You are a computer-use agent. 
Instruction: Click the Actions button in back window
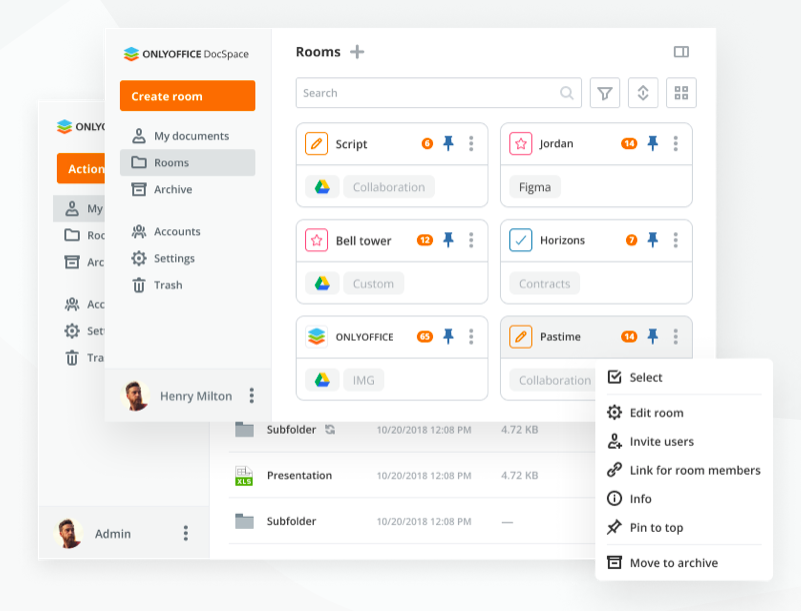(x=81, y=169)
